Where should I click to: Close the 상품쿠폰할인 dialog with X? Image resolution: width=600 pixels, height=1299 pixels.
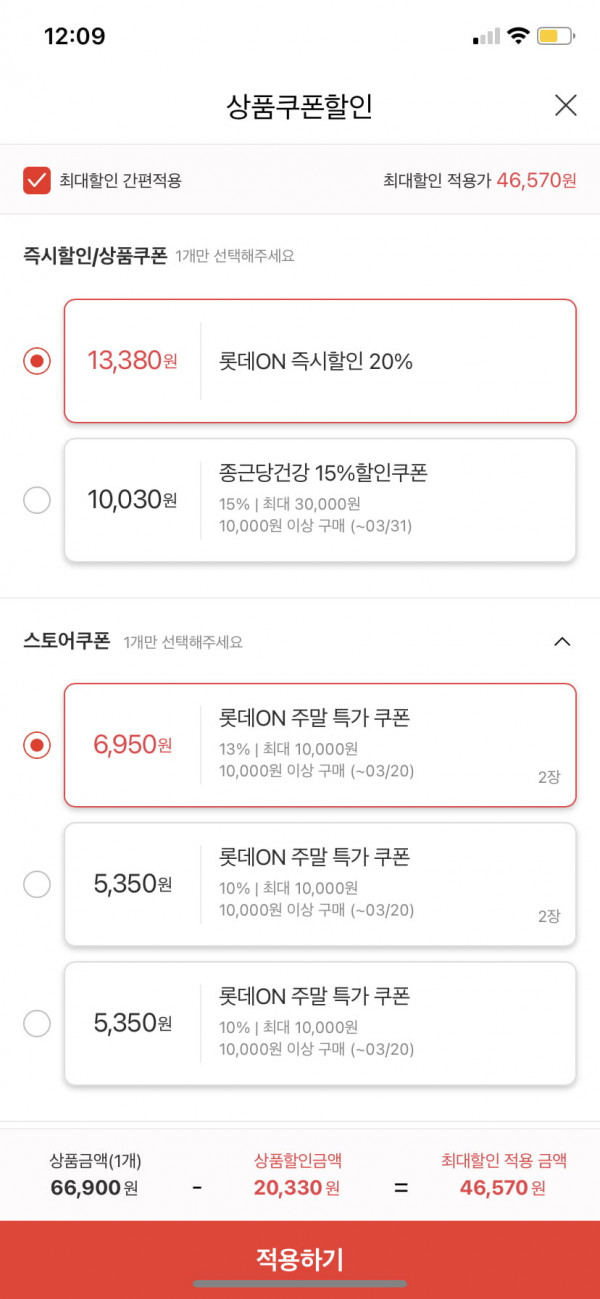click(x=566, y=105)
